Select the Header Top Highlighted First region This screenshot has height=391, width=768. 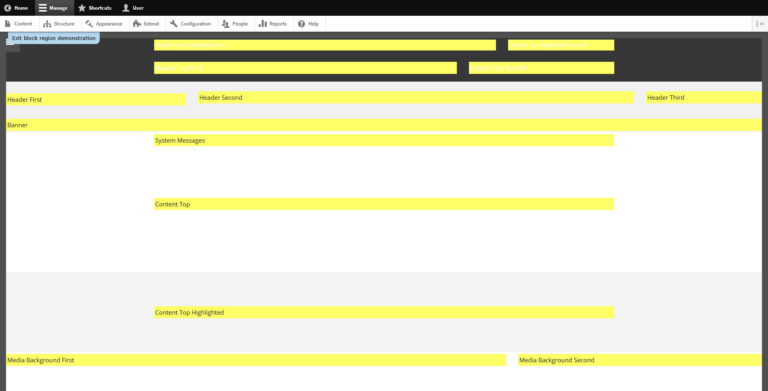325,45
